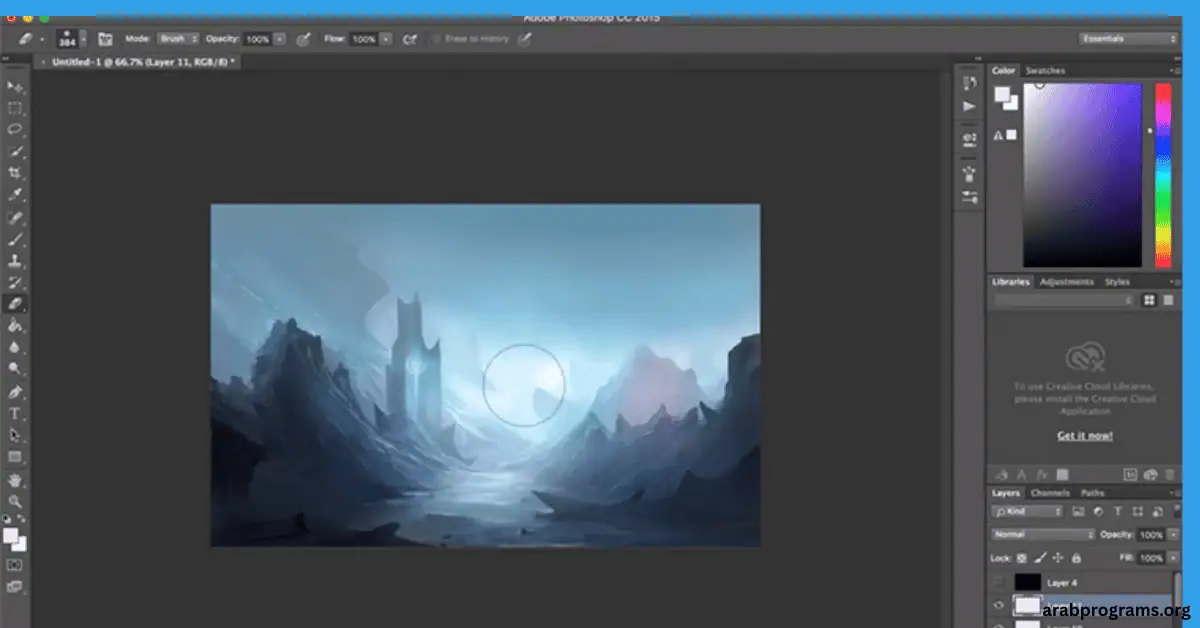Select the Path Selection tool
Screen dimensions: 1200x628
click(15, 435)
